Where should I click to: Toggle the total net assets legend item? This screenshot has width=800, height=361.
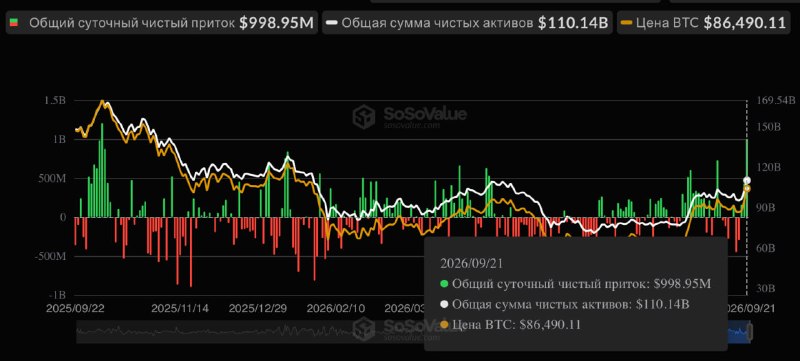pyautogui.click(x=467, y=23)
